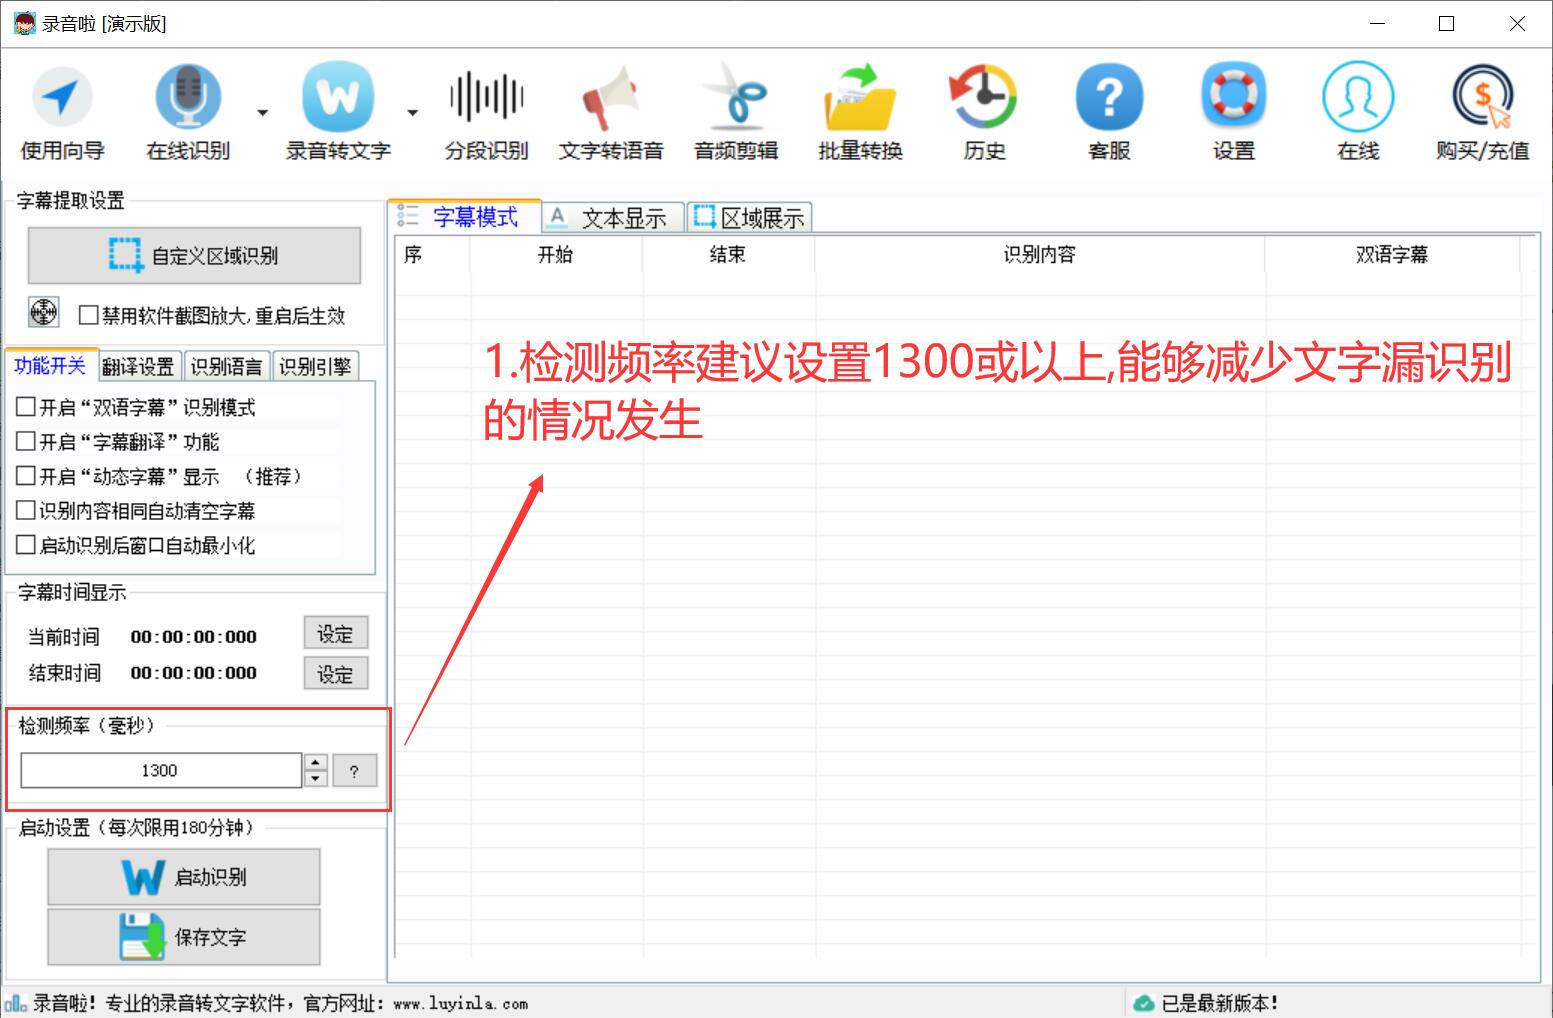Screen dimensions: 1553x1018
Task: Open 客服 question mark support
Action: pyautogui.click(x=1109, y=112)
